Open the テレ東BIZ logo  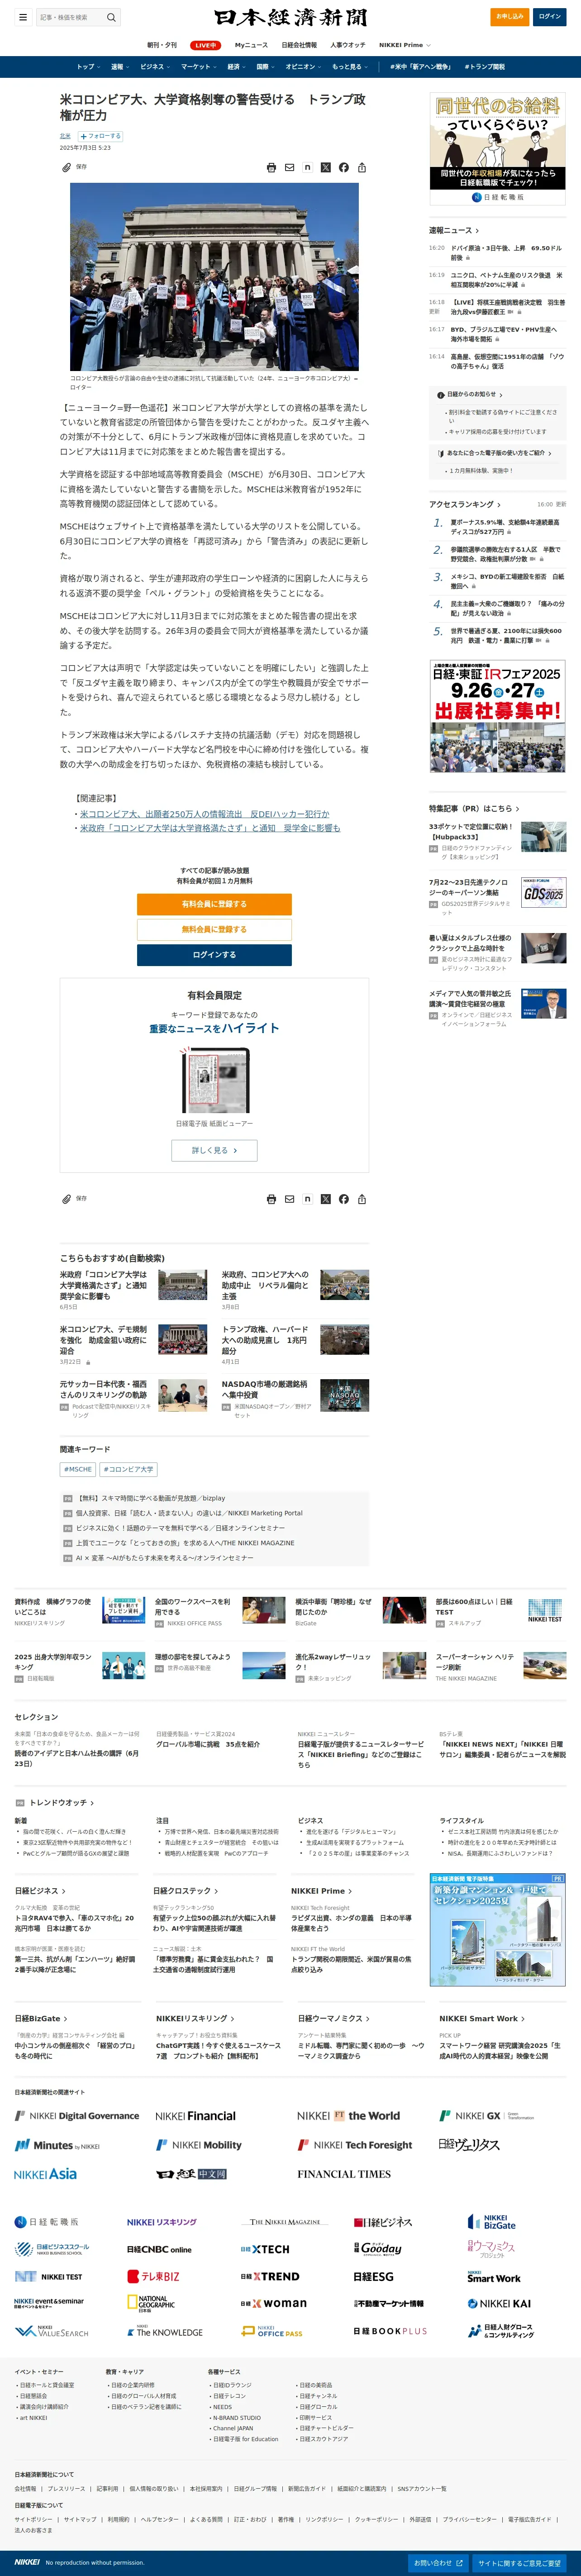click(153, 2276)
